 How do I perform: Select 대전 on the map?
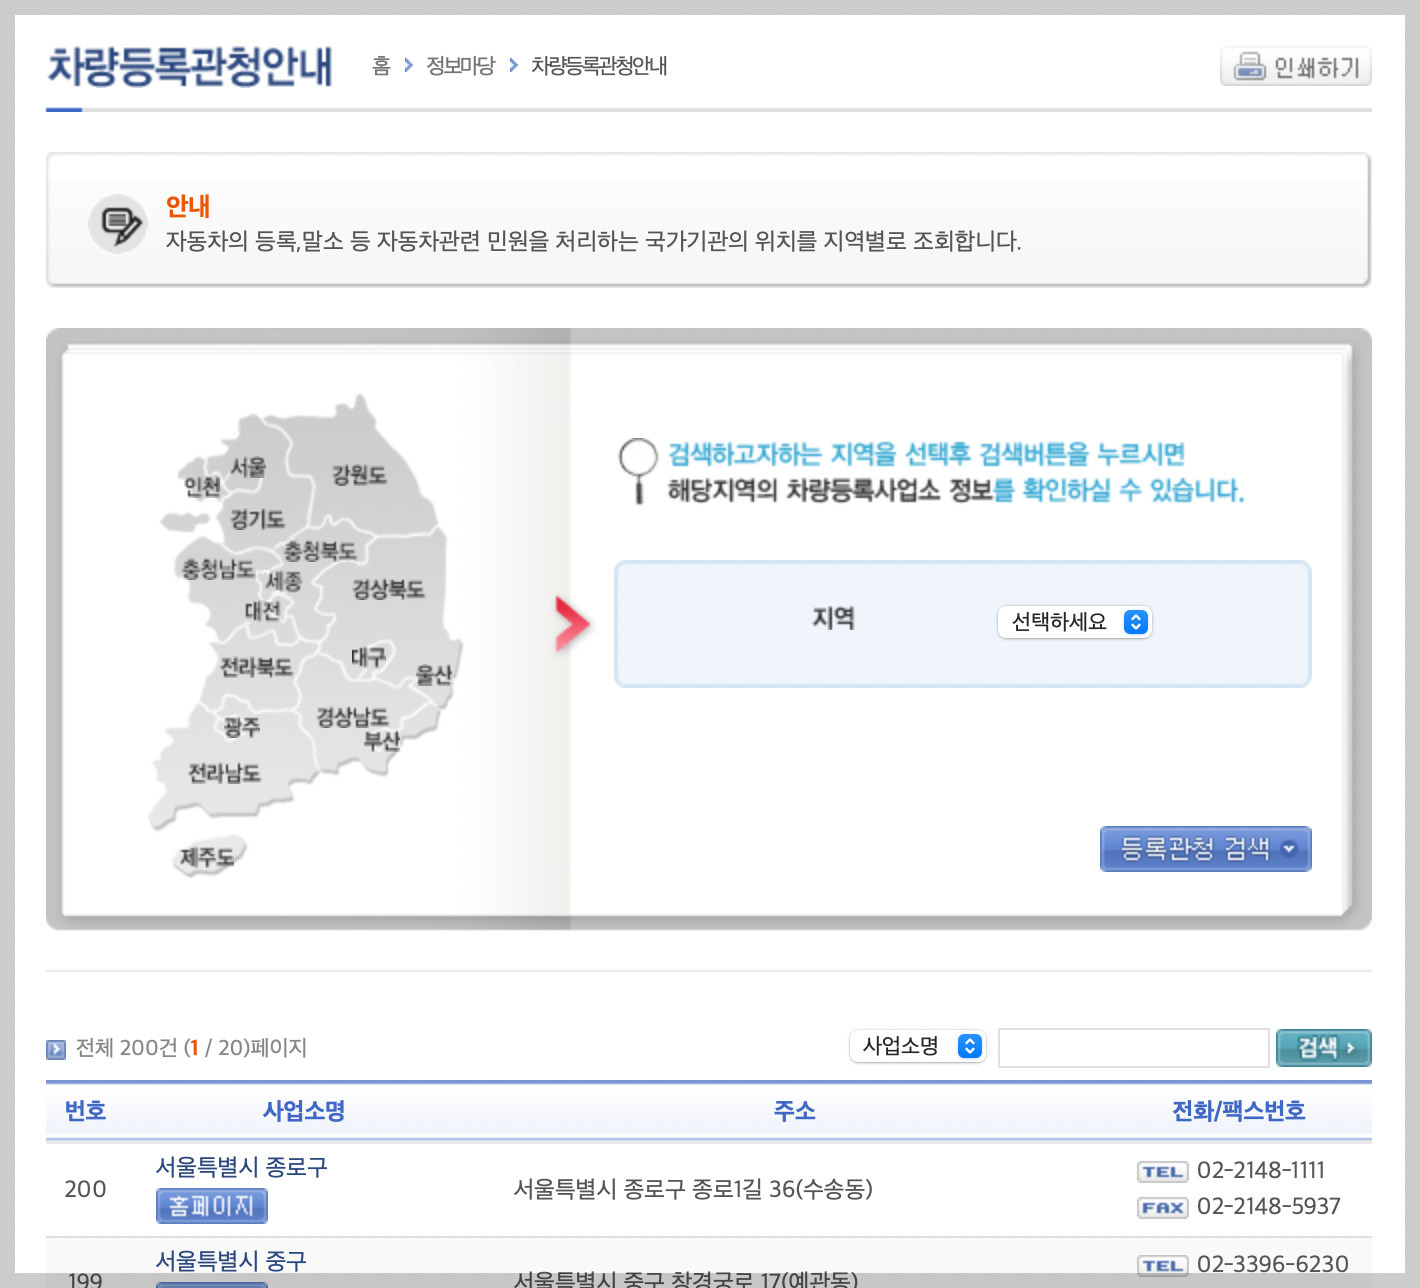[x=263, y=611]
